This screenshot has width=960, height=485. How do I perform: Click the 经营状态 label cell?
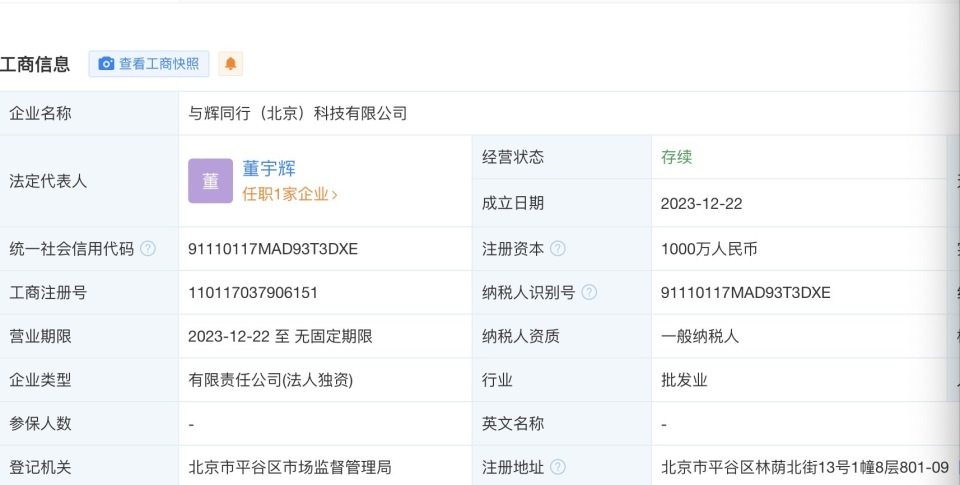tap(562, 157)
